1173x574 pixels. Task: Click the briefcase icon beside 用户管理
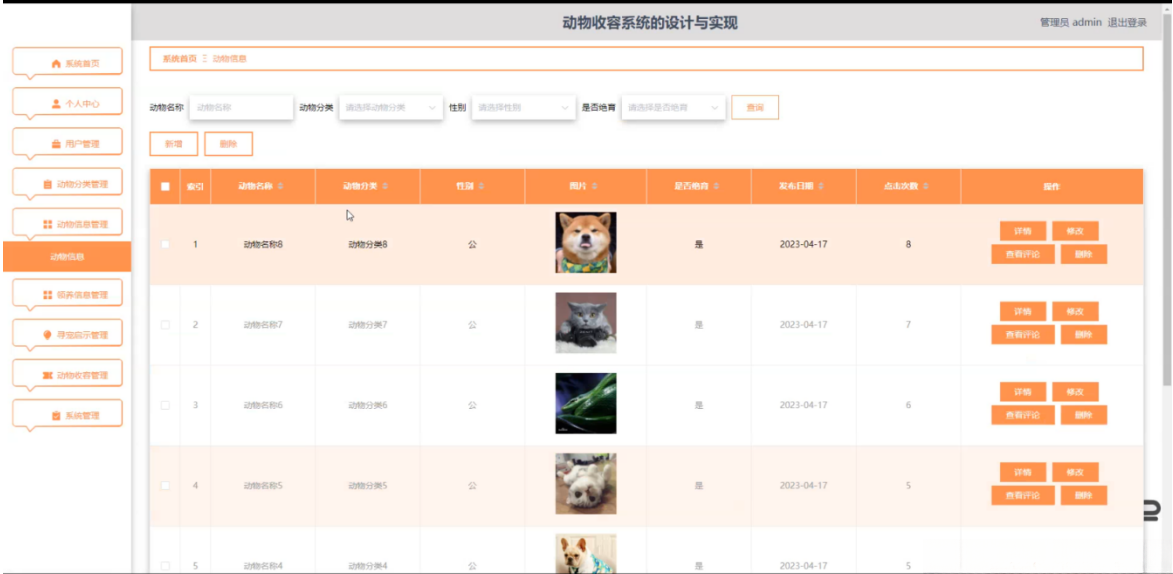tap(56, 144)
